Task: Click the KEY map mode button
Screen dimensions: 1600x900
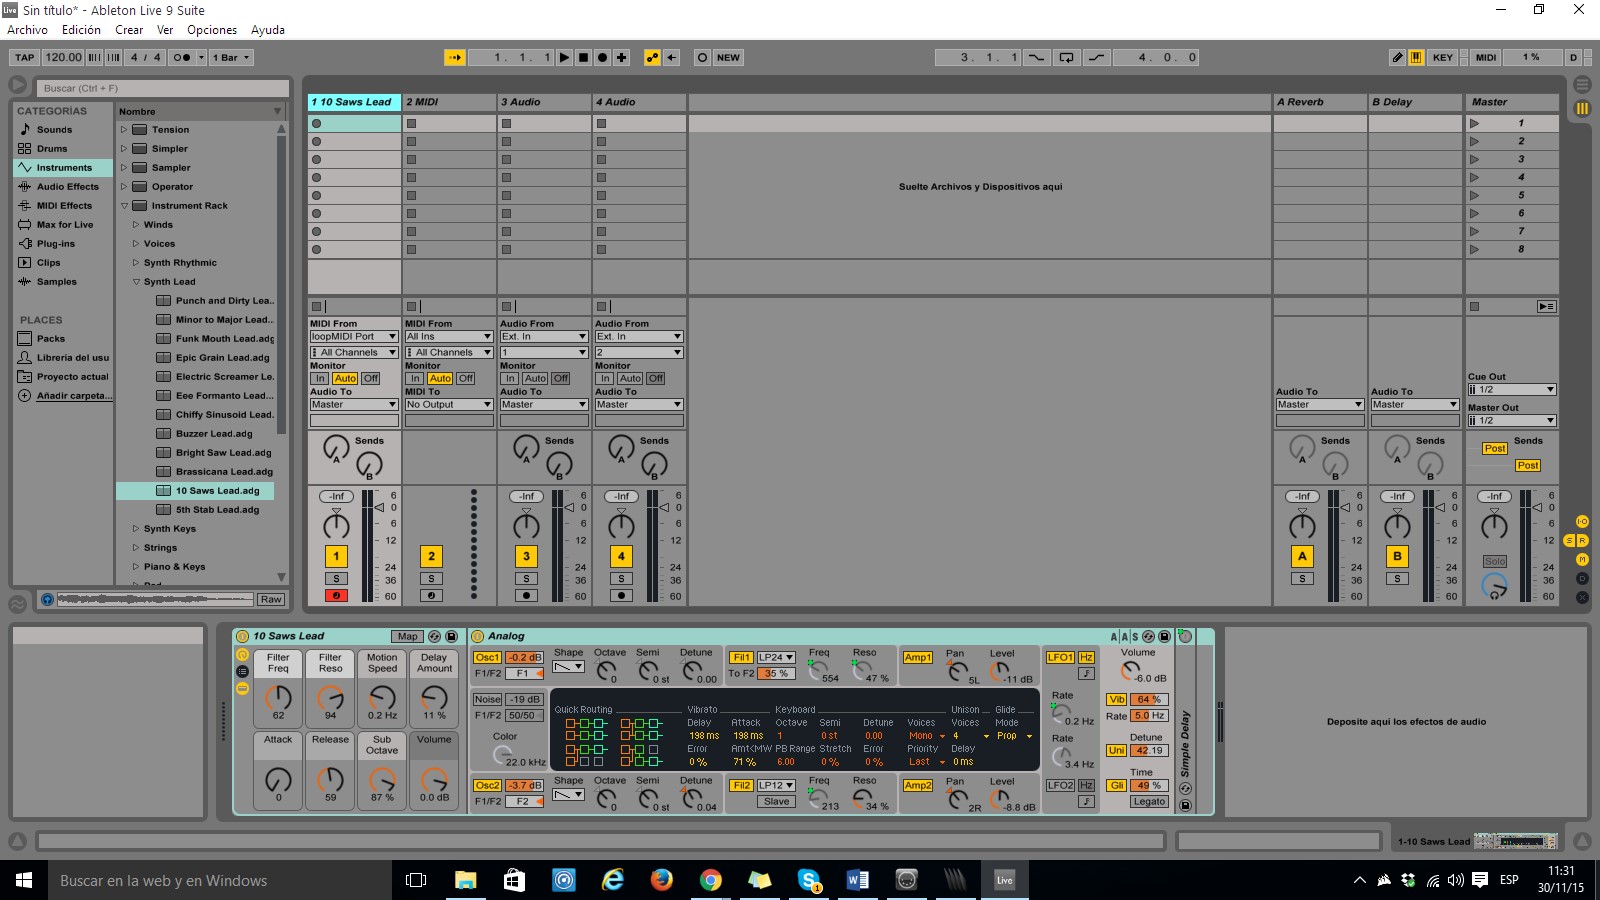Action: tap(1442, 58)
